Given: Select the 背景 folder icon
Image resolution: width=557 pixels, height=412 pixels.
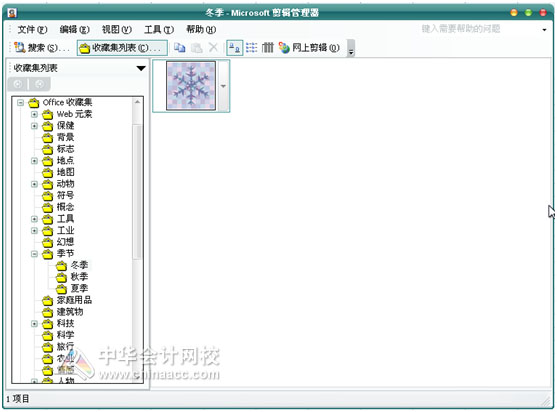Looking at the screenshot, I should click(48, 138).
